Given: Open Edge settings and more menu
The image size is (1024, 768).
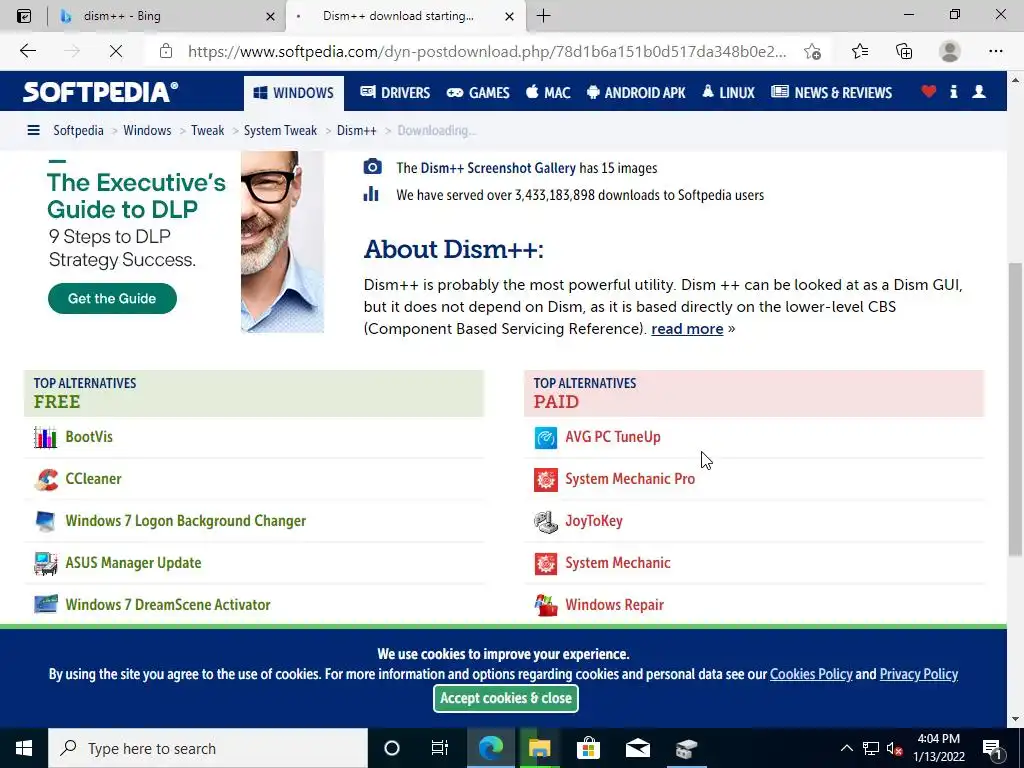Looking at the screenshot, I should [995, 51].
